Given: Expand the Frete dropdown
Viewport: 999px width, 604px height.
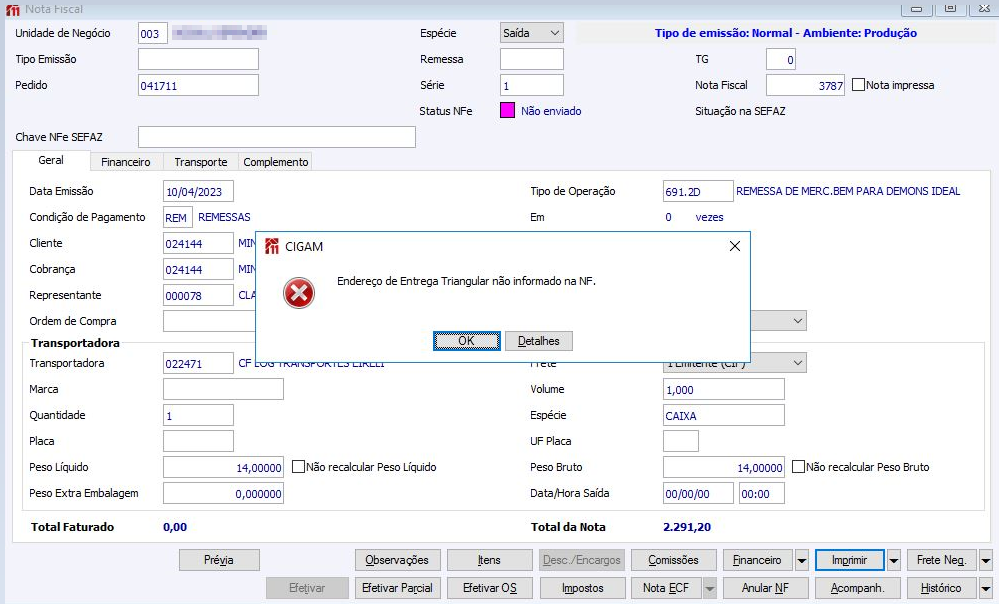Looking at the screenshot, I should pos(797,363).
